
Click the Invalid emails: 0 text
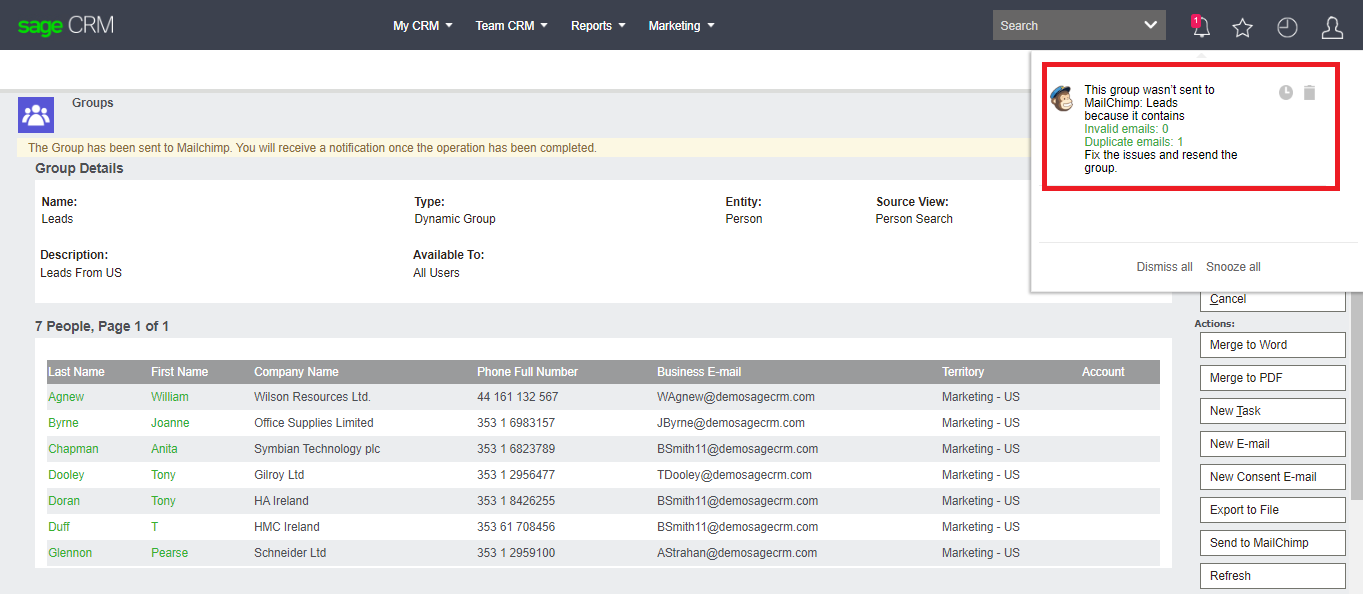(x=1126, y=129)
